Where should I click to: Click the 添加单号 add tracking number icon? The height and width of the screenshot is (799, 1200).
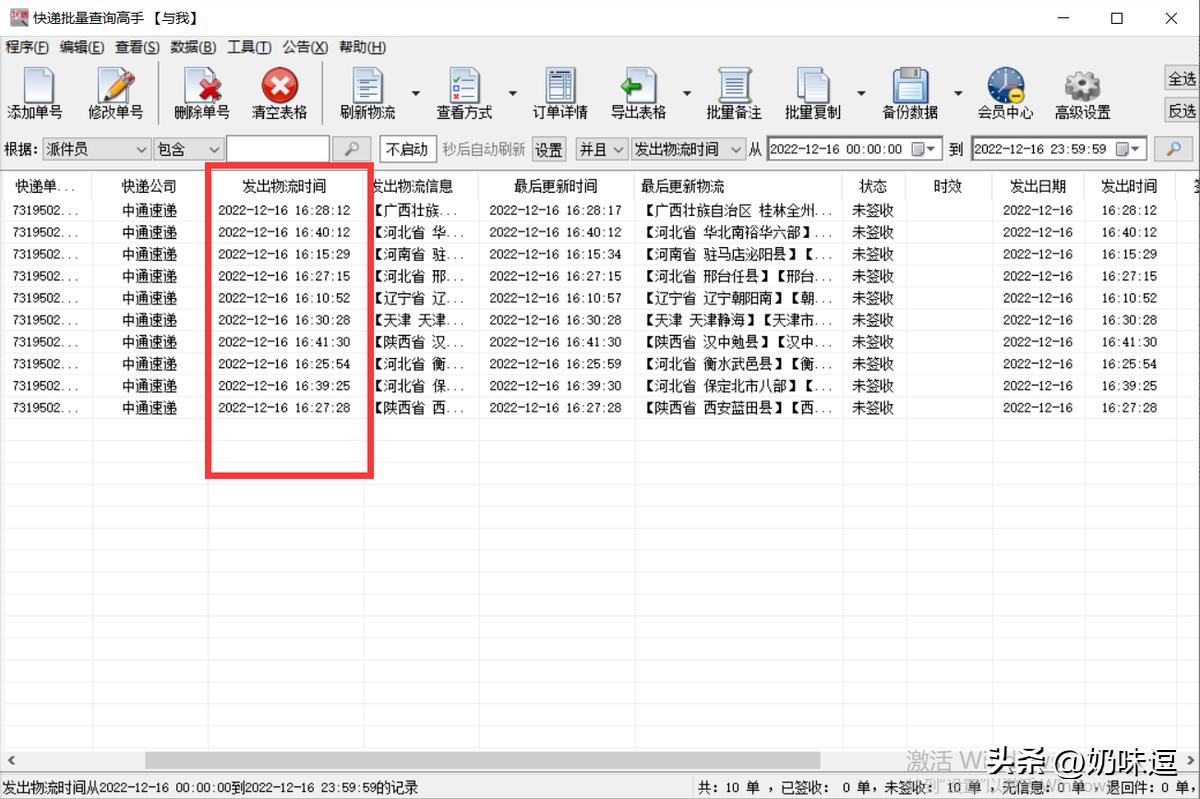point(35,90)
